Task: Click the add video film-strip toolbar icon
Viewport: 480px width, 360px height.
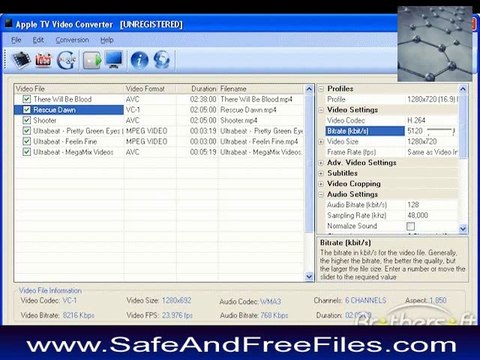Action: click(21, 60)
